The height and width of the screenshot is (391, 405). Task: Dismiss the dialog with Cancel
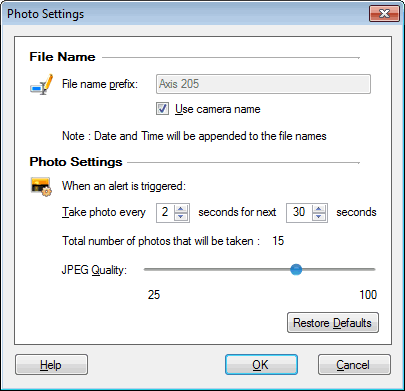tap(354, 365)
